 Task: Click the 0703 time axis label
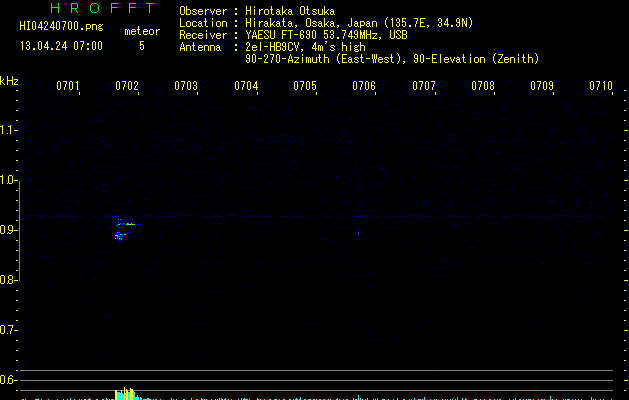186,86
